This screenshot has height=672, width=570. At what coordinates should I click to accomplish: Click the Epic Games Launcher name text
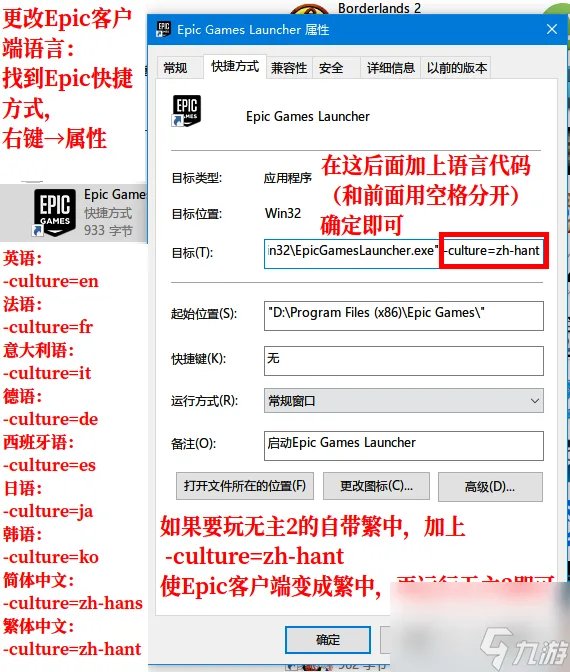pos(308,117)
